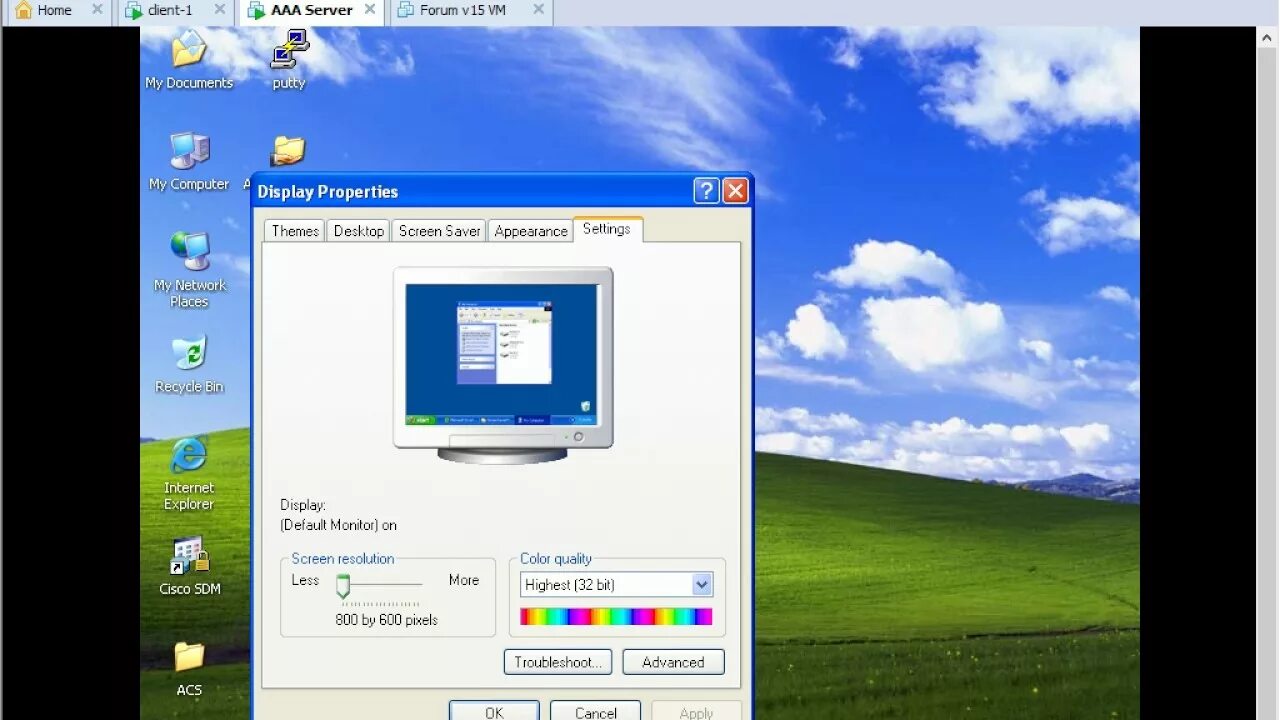Screen dimensions: 1280x720
Task: Select the Recycle Bin icon
Action: (189, 364)
